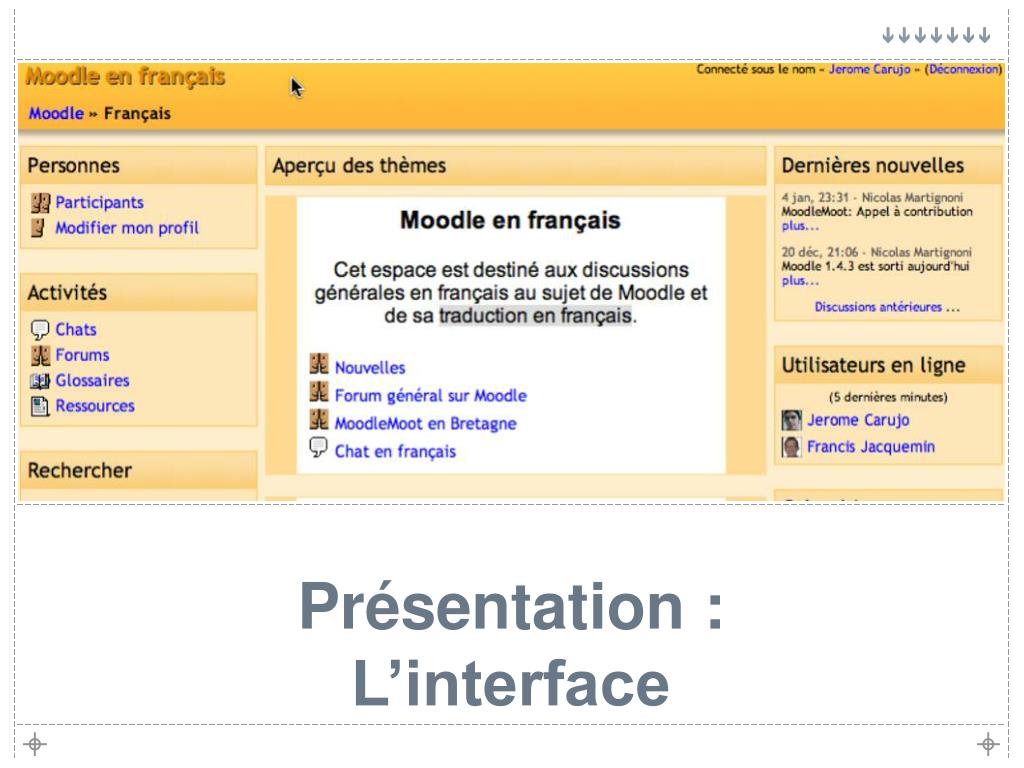Image resolution: width=1024 pixels, height=768 pixels.
Task: Click icon beside MoodleMoot en Bretagne
Action: 319,420
